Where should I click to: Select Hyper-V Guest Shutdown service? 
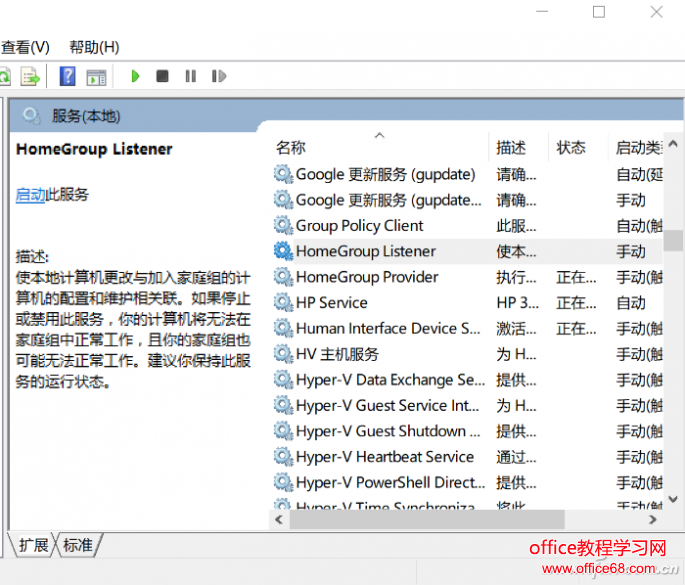[x=467, y=431]
